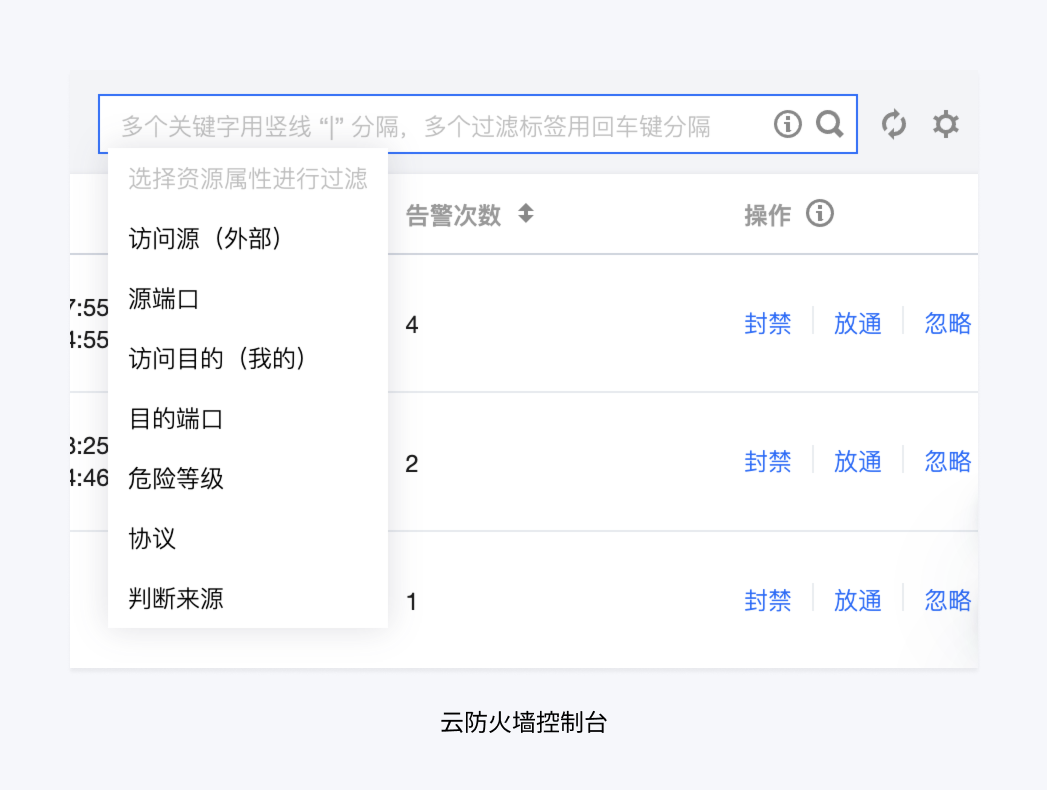Viewport: 1047px width, 790px height.
Task: Select 协议 filter option
Action: [152, 538]
